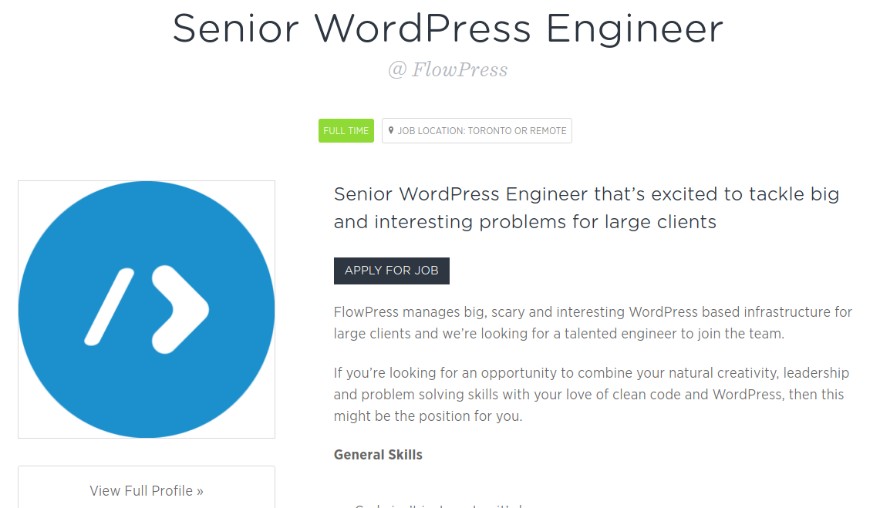The height and width of the screenshot is (508, 880).
Task: Click the 'General Skills' heading
Action: click(378, 455)
